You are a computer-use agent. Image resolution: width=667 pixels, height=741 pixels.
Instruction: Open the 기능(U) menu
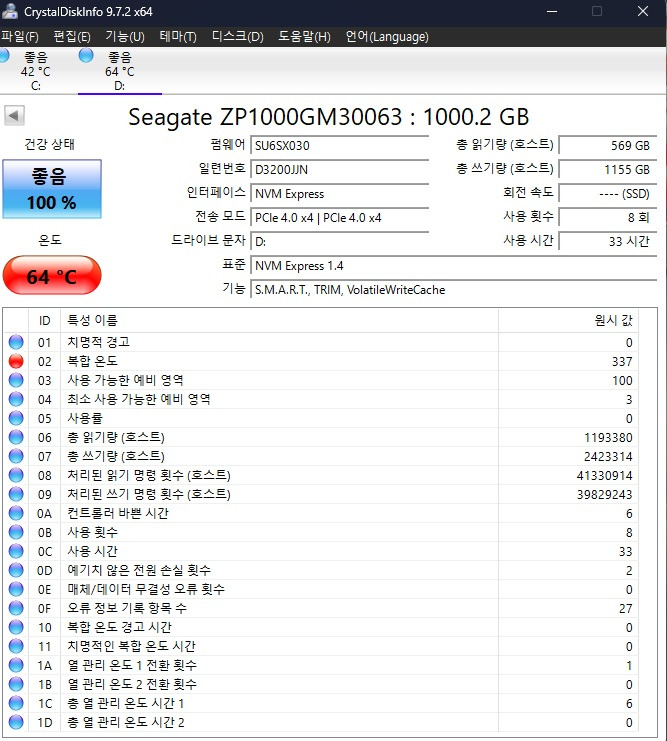pyautogui.click(x=125, y=36)
